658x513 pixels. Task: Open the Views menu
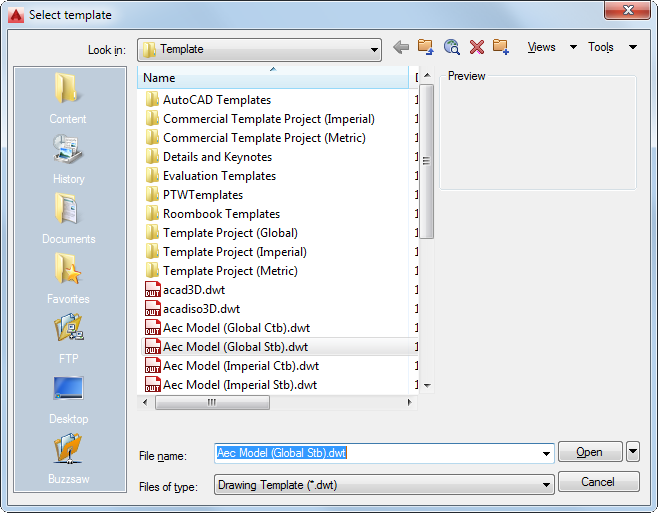tap(552, 47)
